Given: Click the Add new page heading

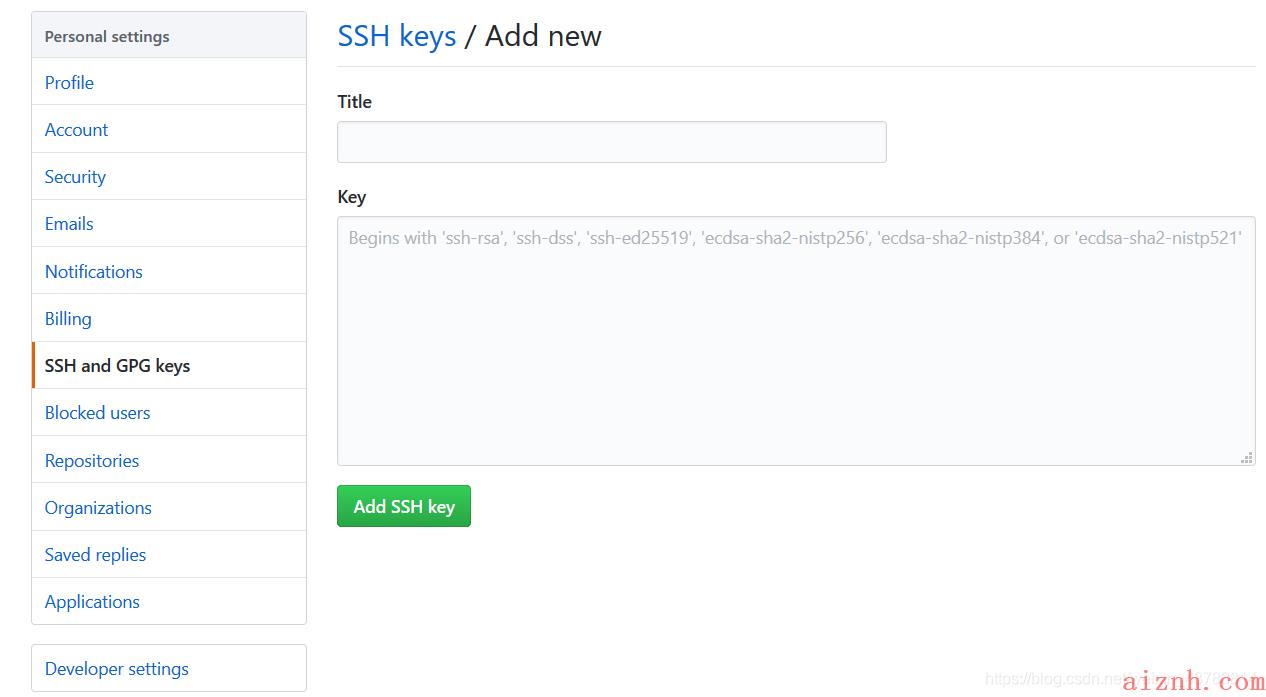Looking at the screenshot, I should 543,36.
